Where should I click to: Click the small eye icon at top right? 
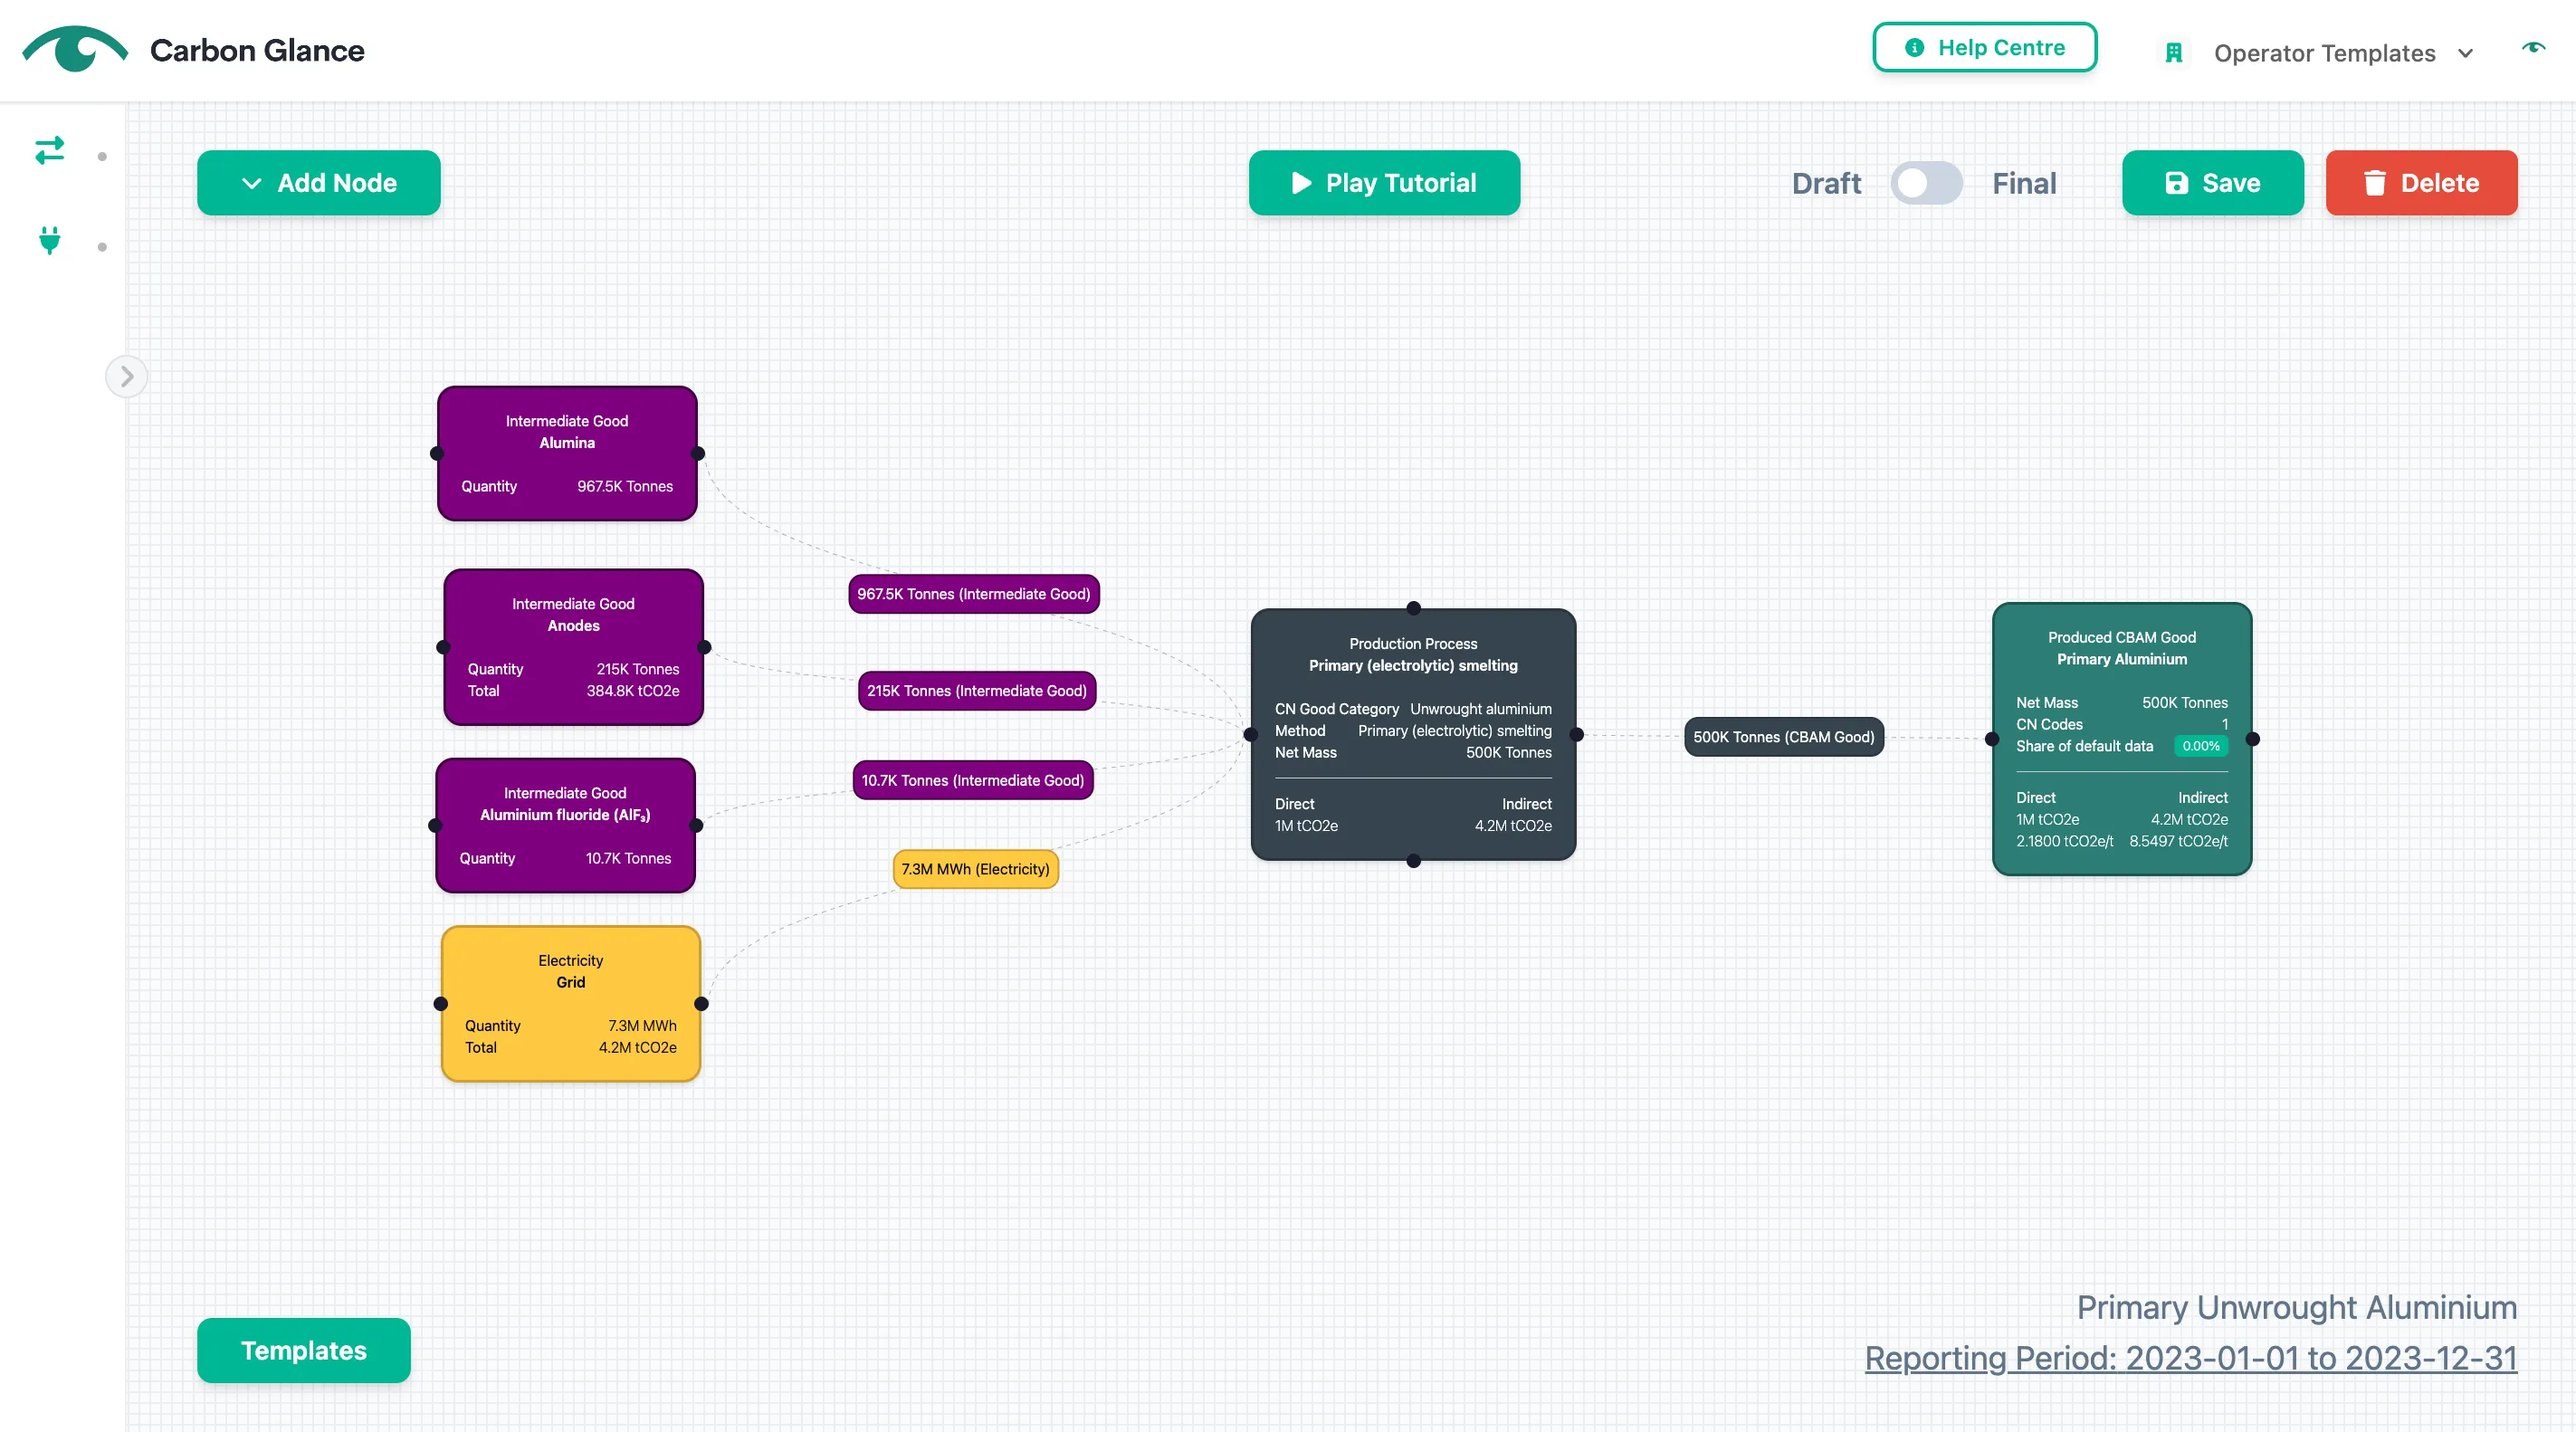tap(2533, 47)
